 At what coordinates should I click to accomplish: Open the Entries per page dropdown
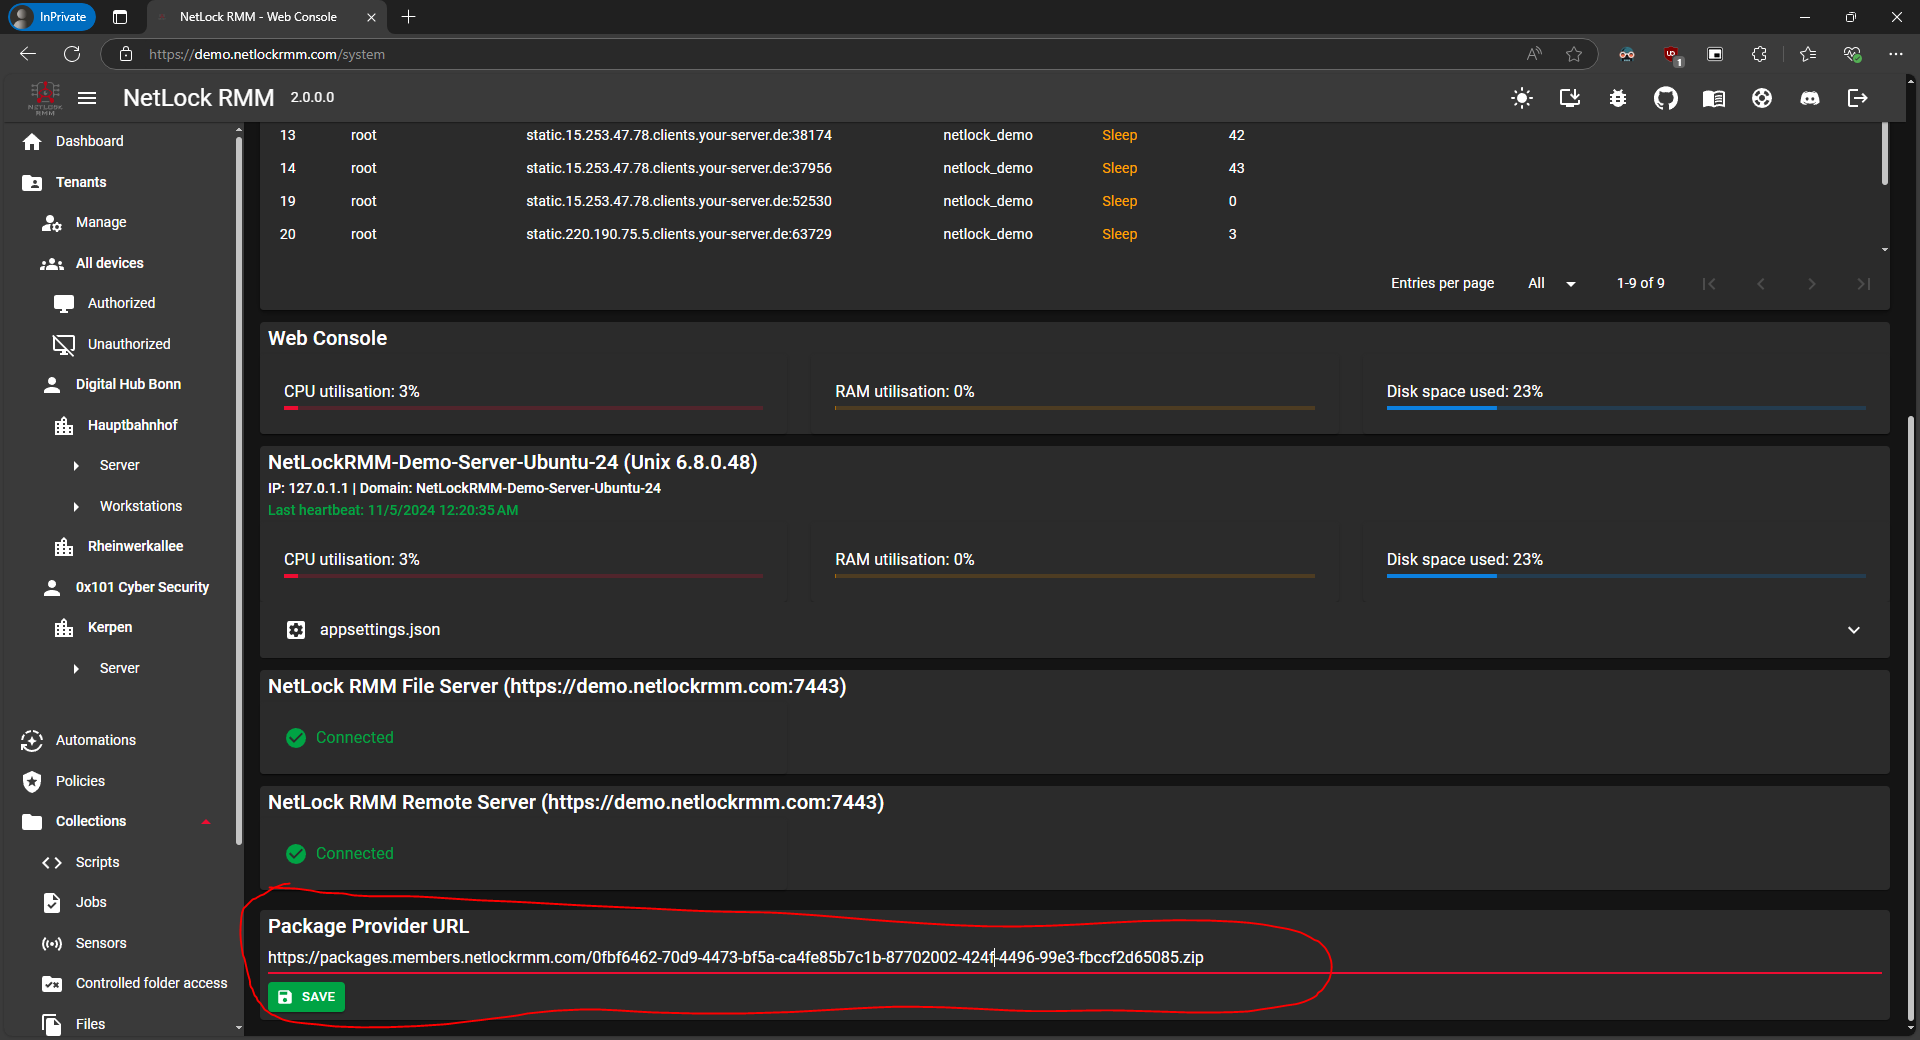tap(1552, 283)
